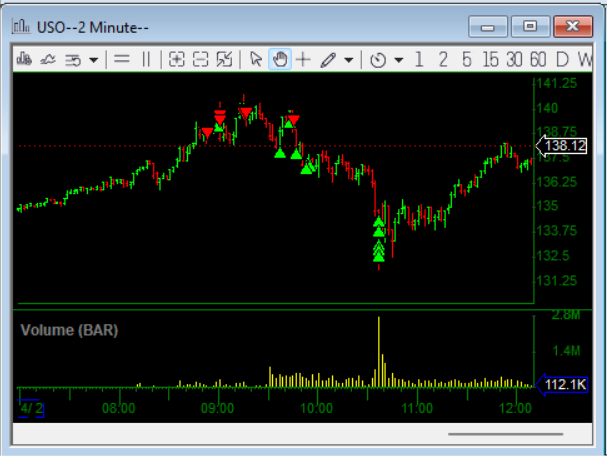607x456 pixels.
Task: Click the 11:00 time axis label
Action: (417, 408)
